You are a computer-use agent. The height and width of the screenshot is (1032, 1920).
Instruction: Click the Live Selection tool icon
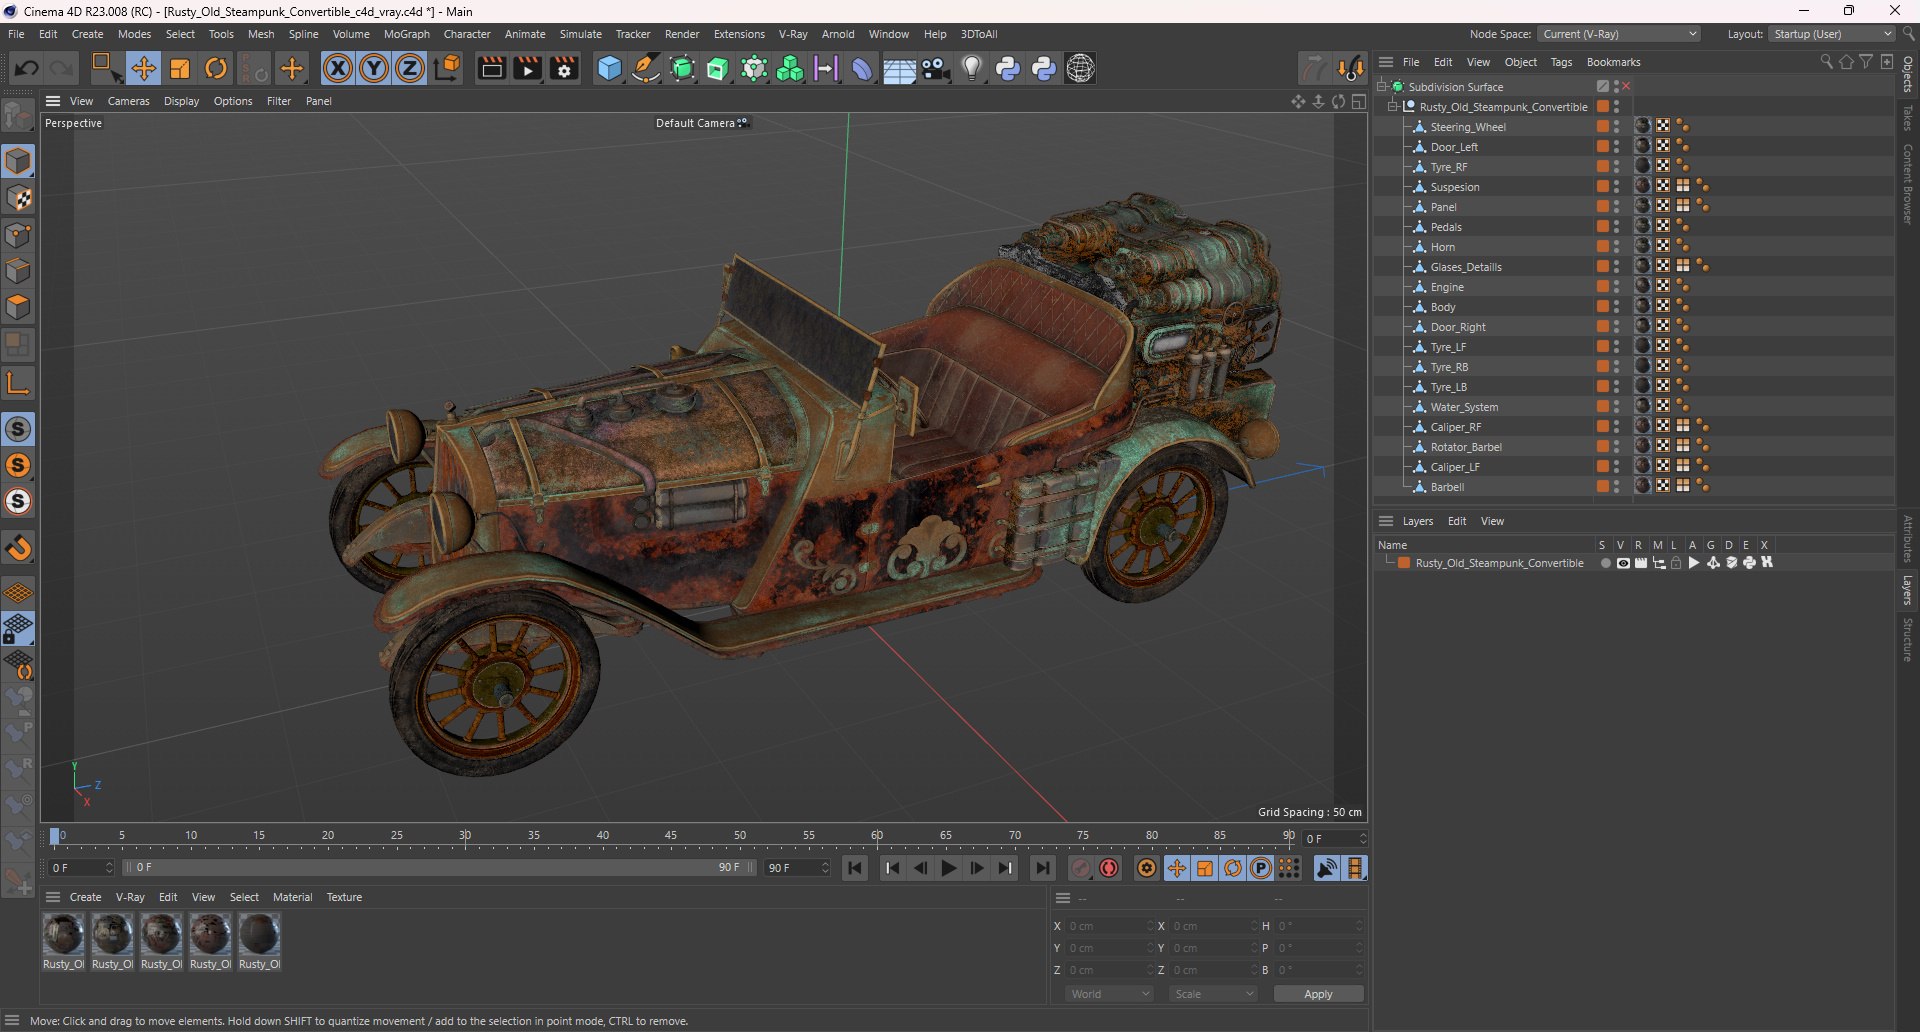[106, 68]
